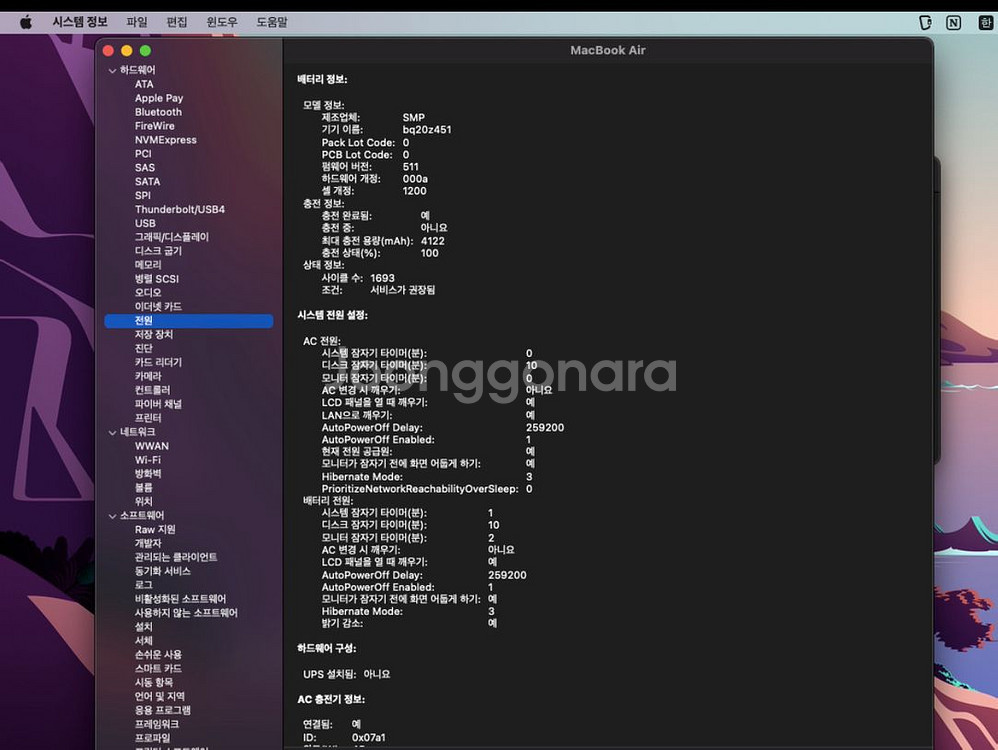This screenshot has width=998, height=750.
Task: Select 볼륨 in the sidebar
Action: [x=143, y=488]
